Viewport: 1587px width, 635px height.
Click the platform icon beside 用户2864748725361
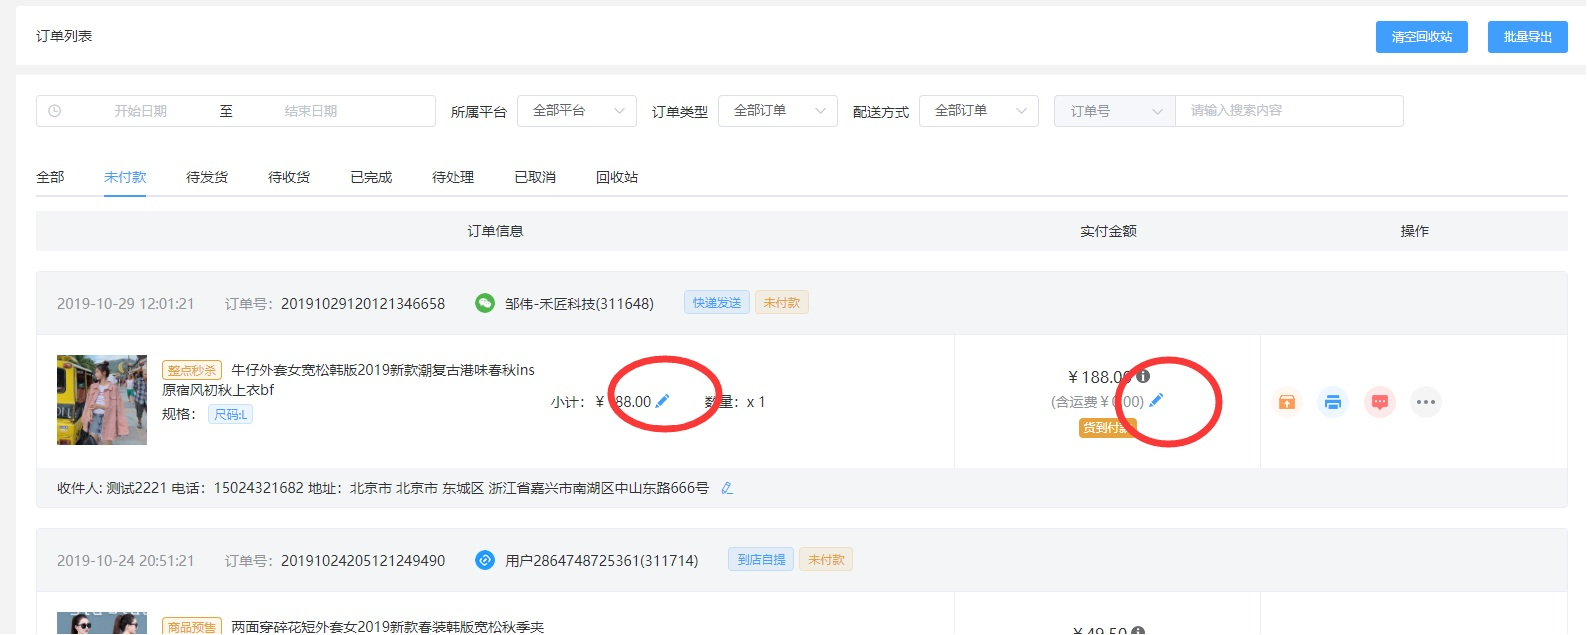pos(485,560)
